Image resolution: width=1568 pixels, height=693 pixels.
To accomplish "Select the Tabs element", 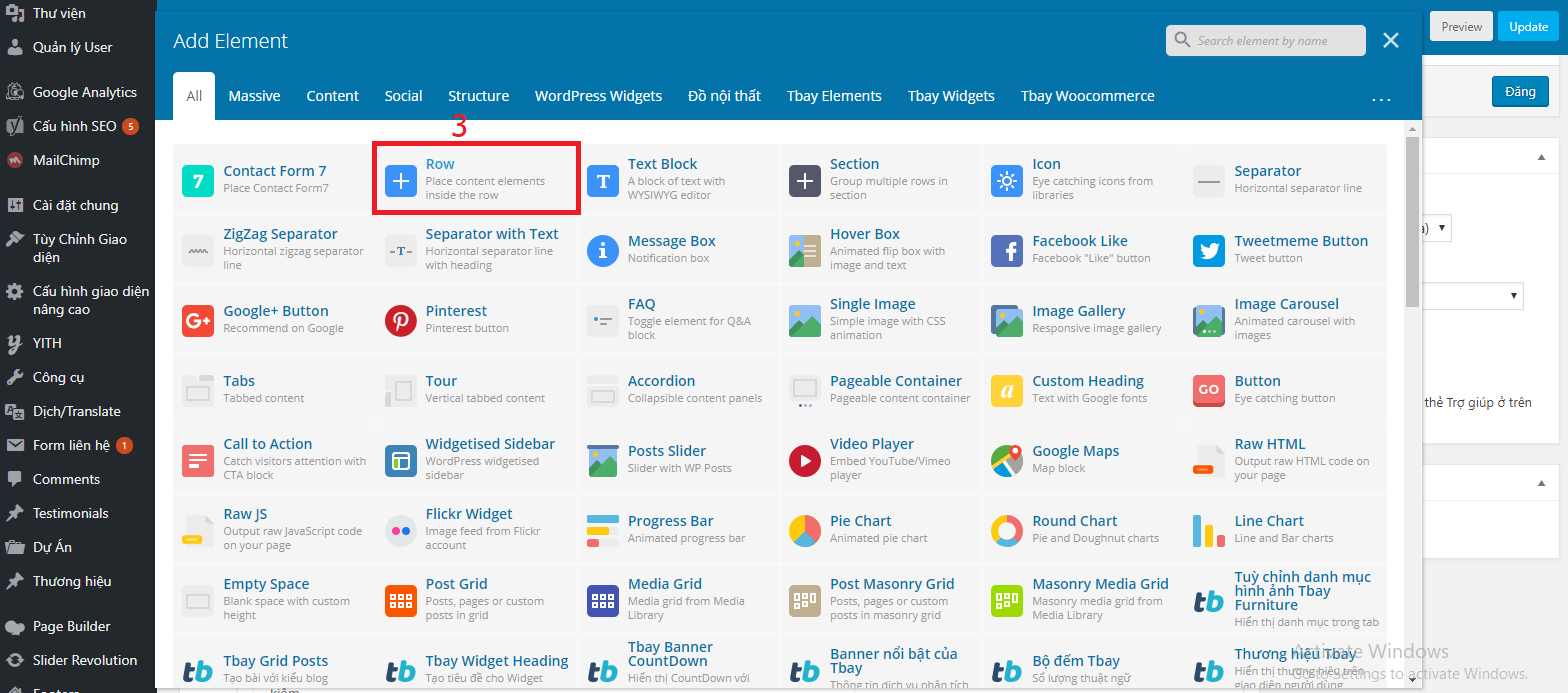I will pyautogui.click(x=274, y=388).
